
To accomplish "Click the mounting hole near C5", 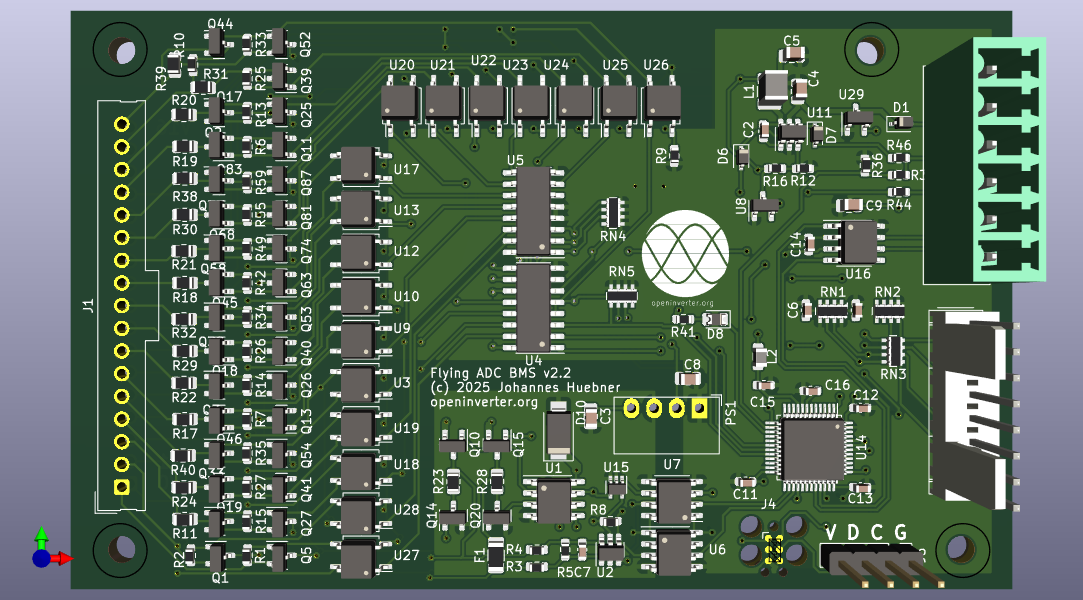I will pos(870,50).
